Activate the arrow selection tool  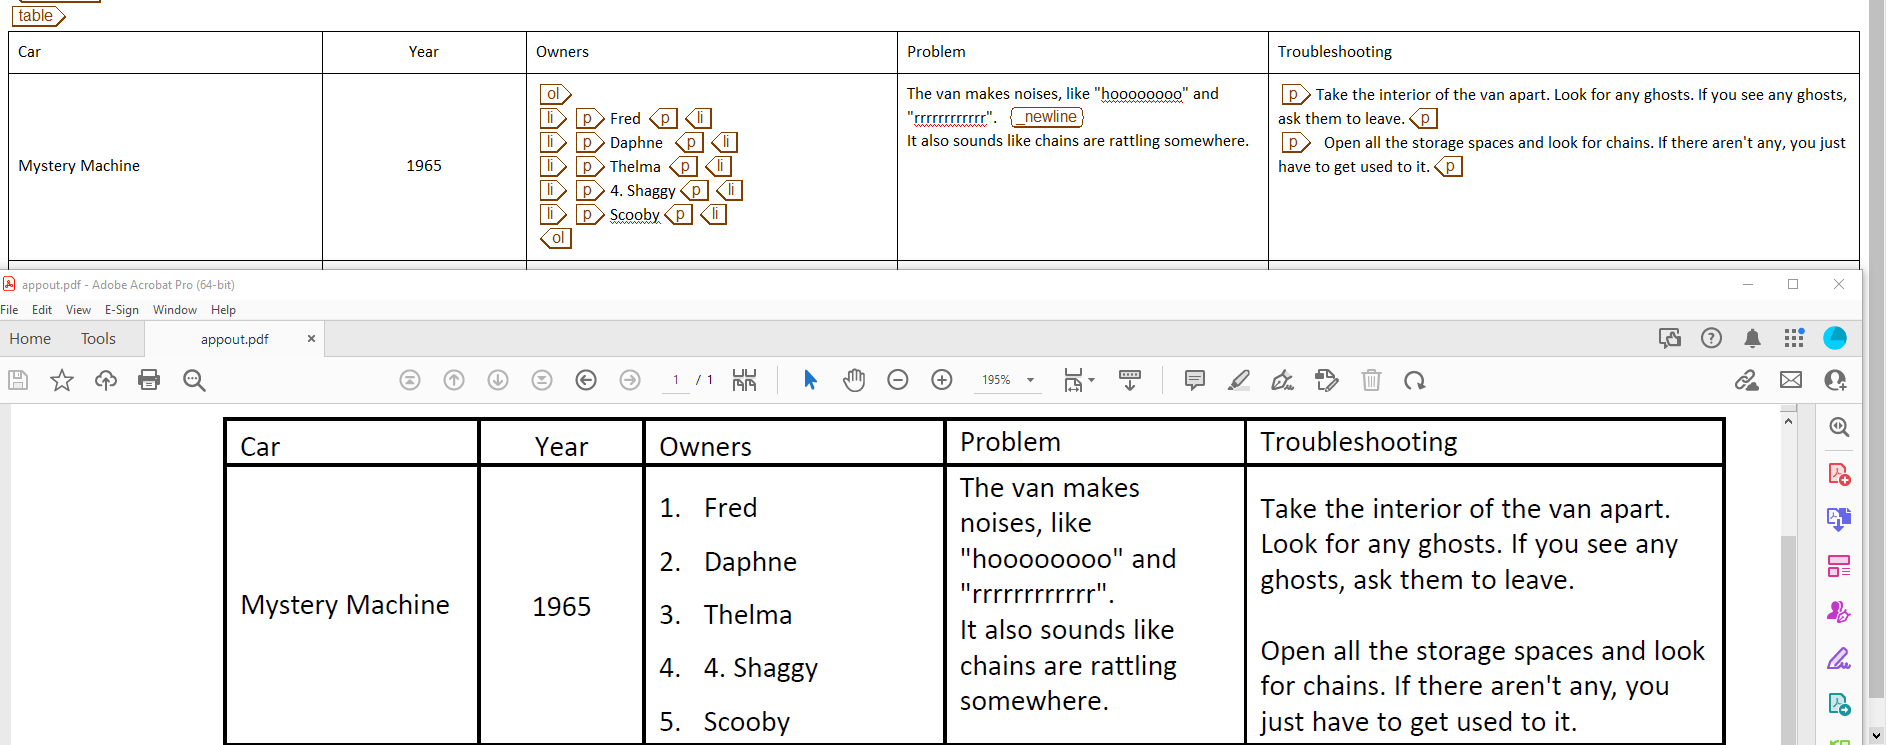point(810,380)
